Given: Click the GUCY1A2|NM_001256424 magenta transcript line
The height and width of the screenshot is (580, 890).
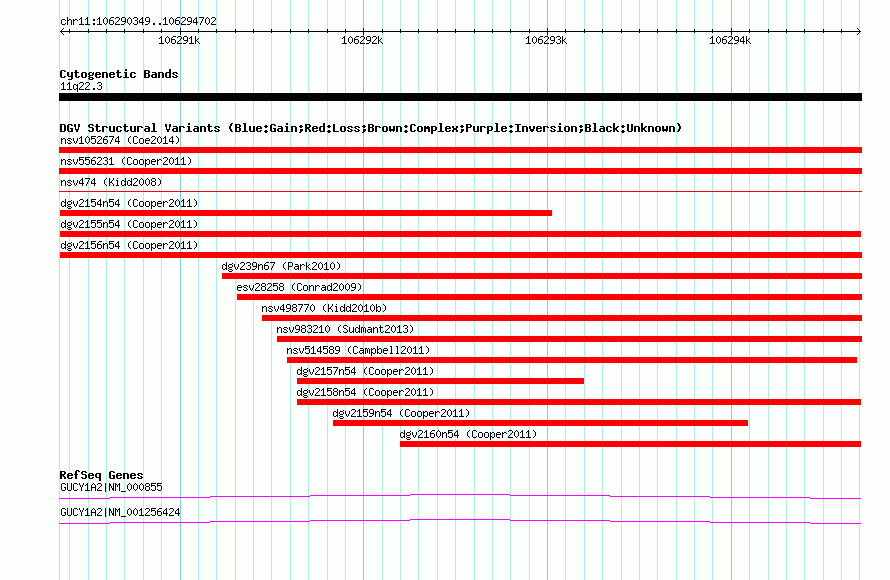Looking at the screenshot, I should 460,522.
